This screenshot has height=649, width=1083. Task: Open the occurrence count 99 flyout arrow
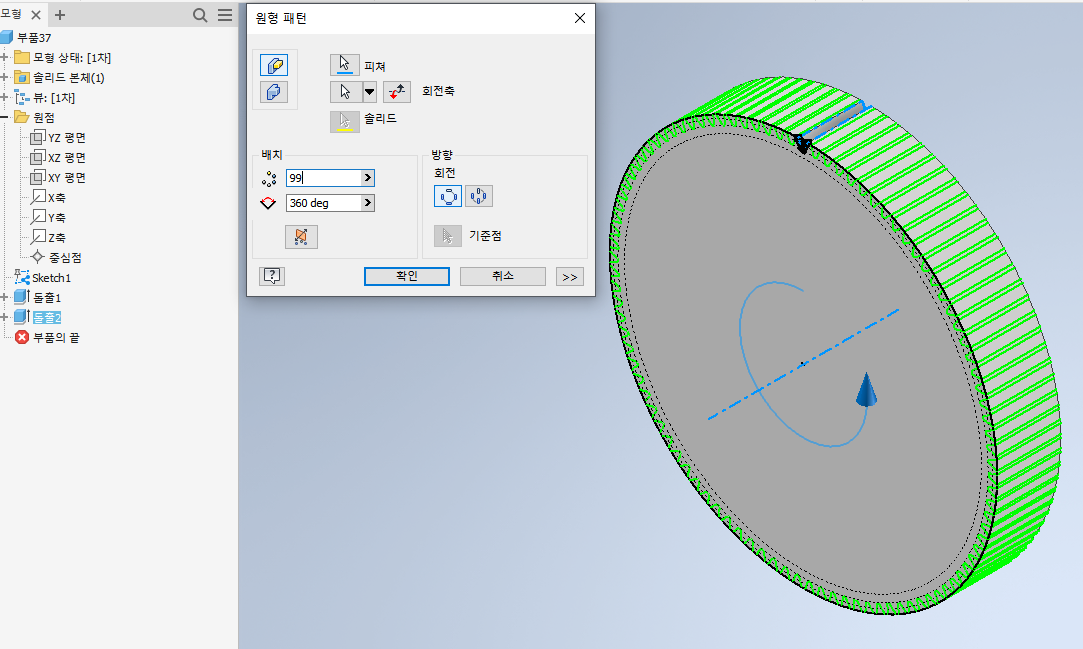click(x=368, y=178)
